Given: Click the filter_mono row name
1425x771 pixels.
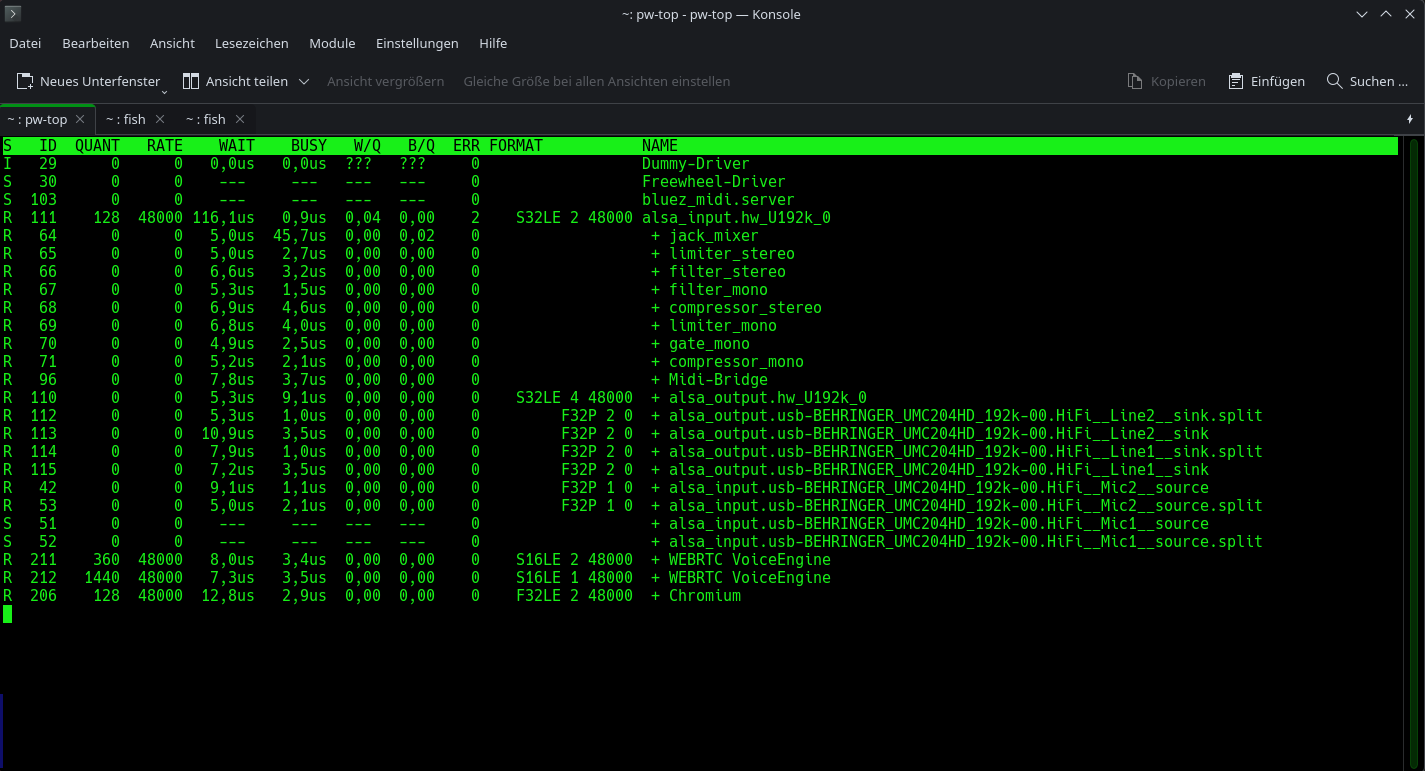Looking at the screenshot, I should [718, 290].
